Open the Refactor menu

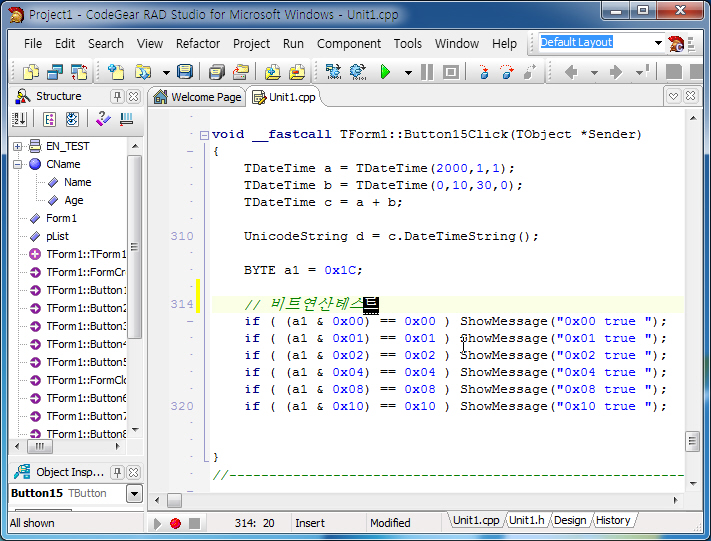pyautogui.click(x=198, y=44)
